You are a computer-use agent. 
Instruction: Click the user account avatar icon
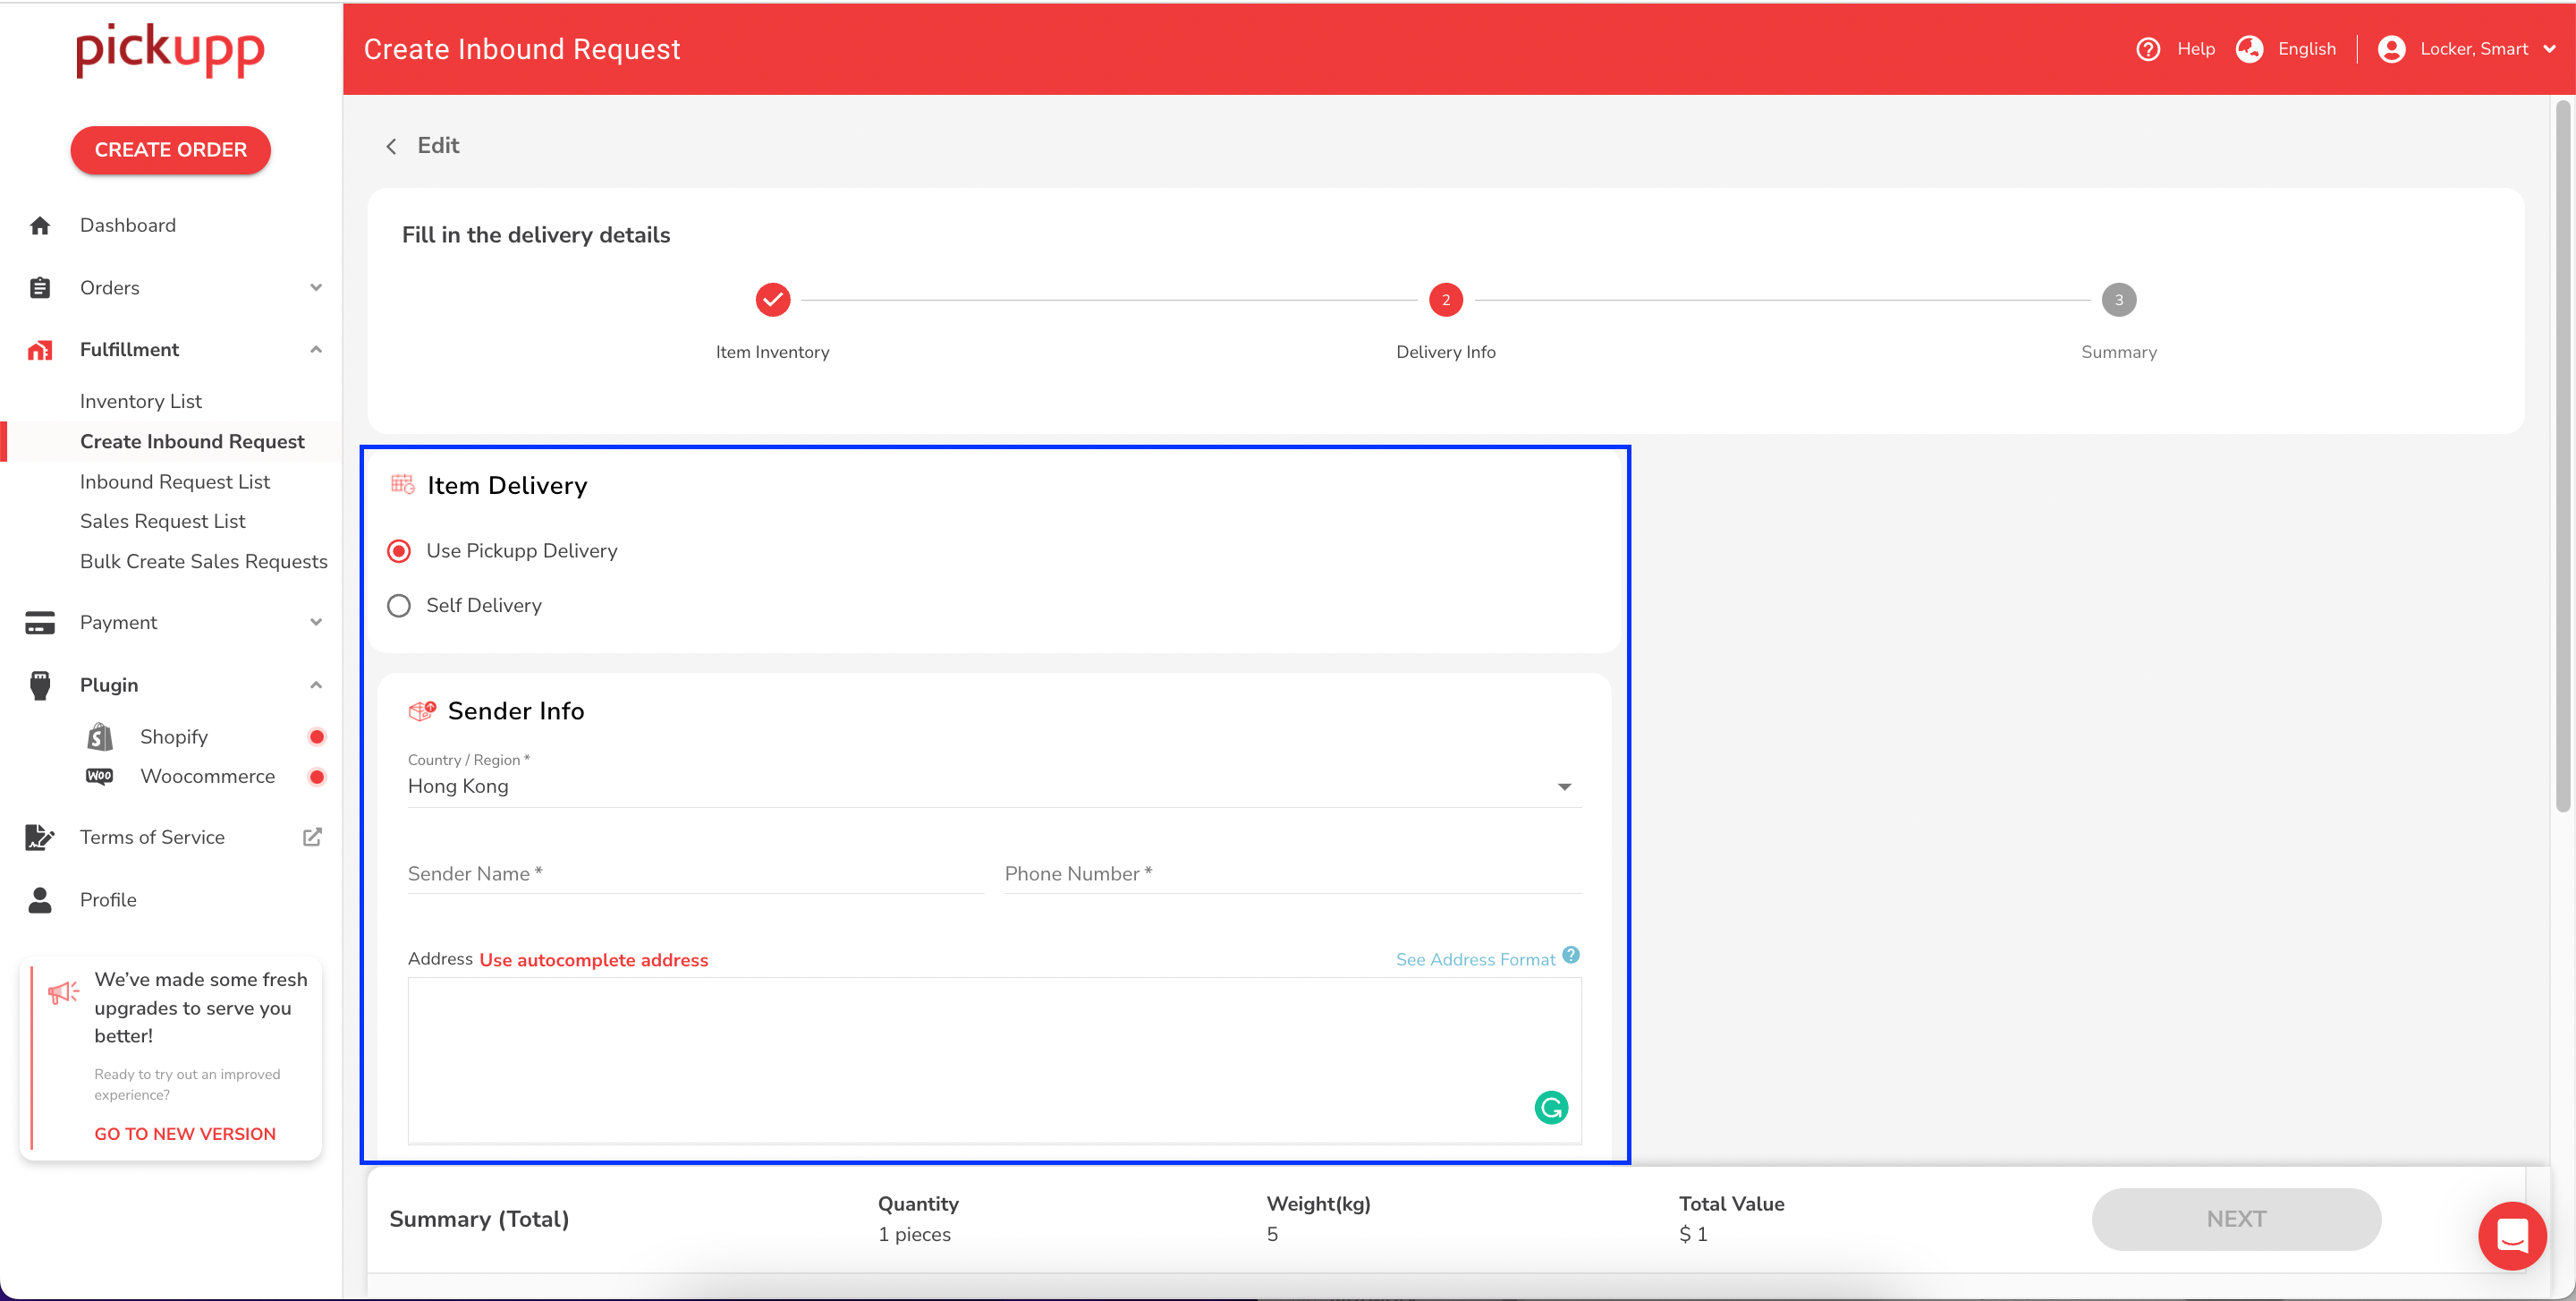pyautogui.click(x=2392, y=49)
